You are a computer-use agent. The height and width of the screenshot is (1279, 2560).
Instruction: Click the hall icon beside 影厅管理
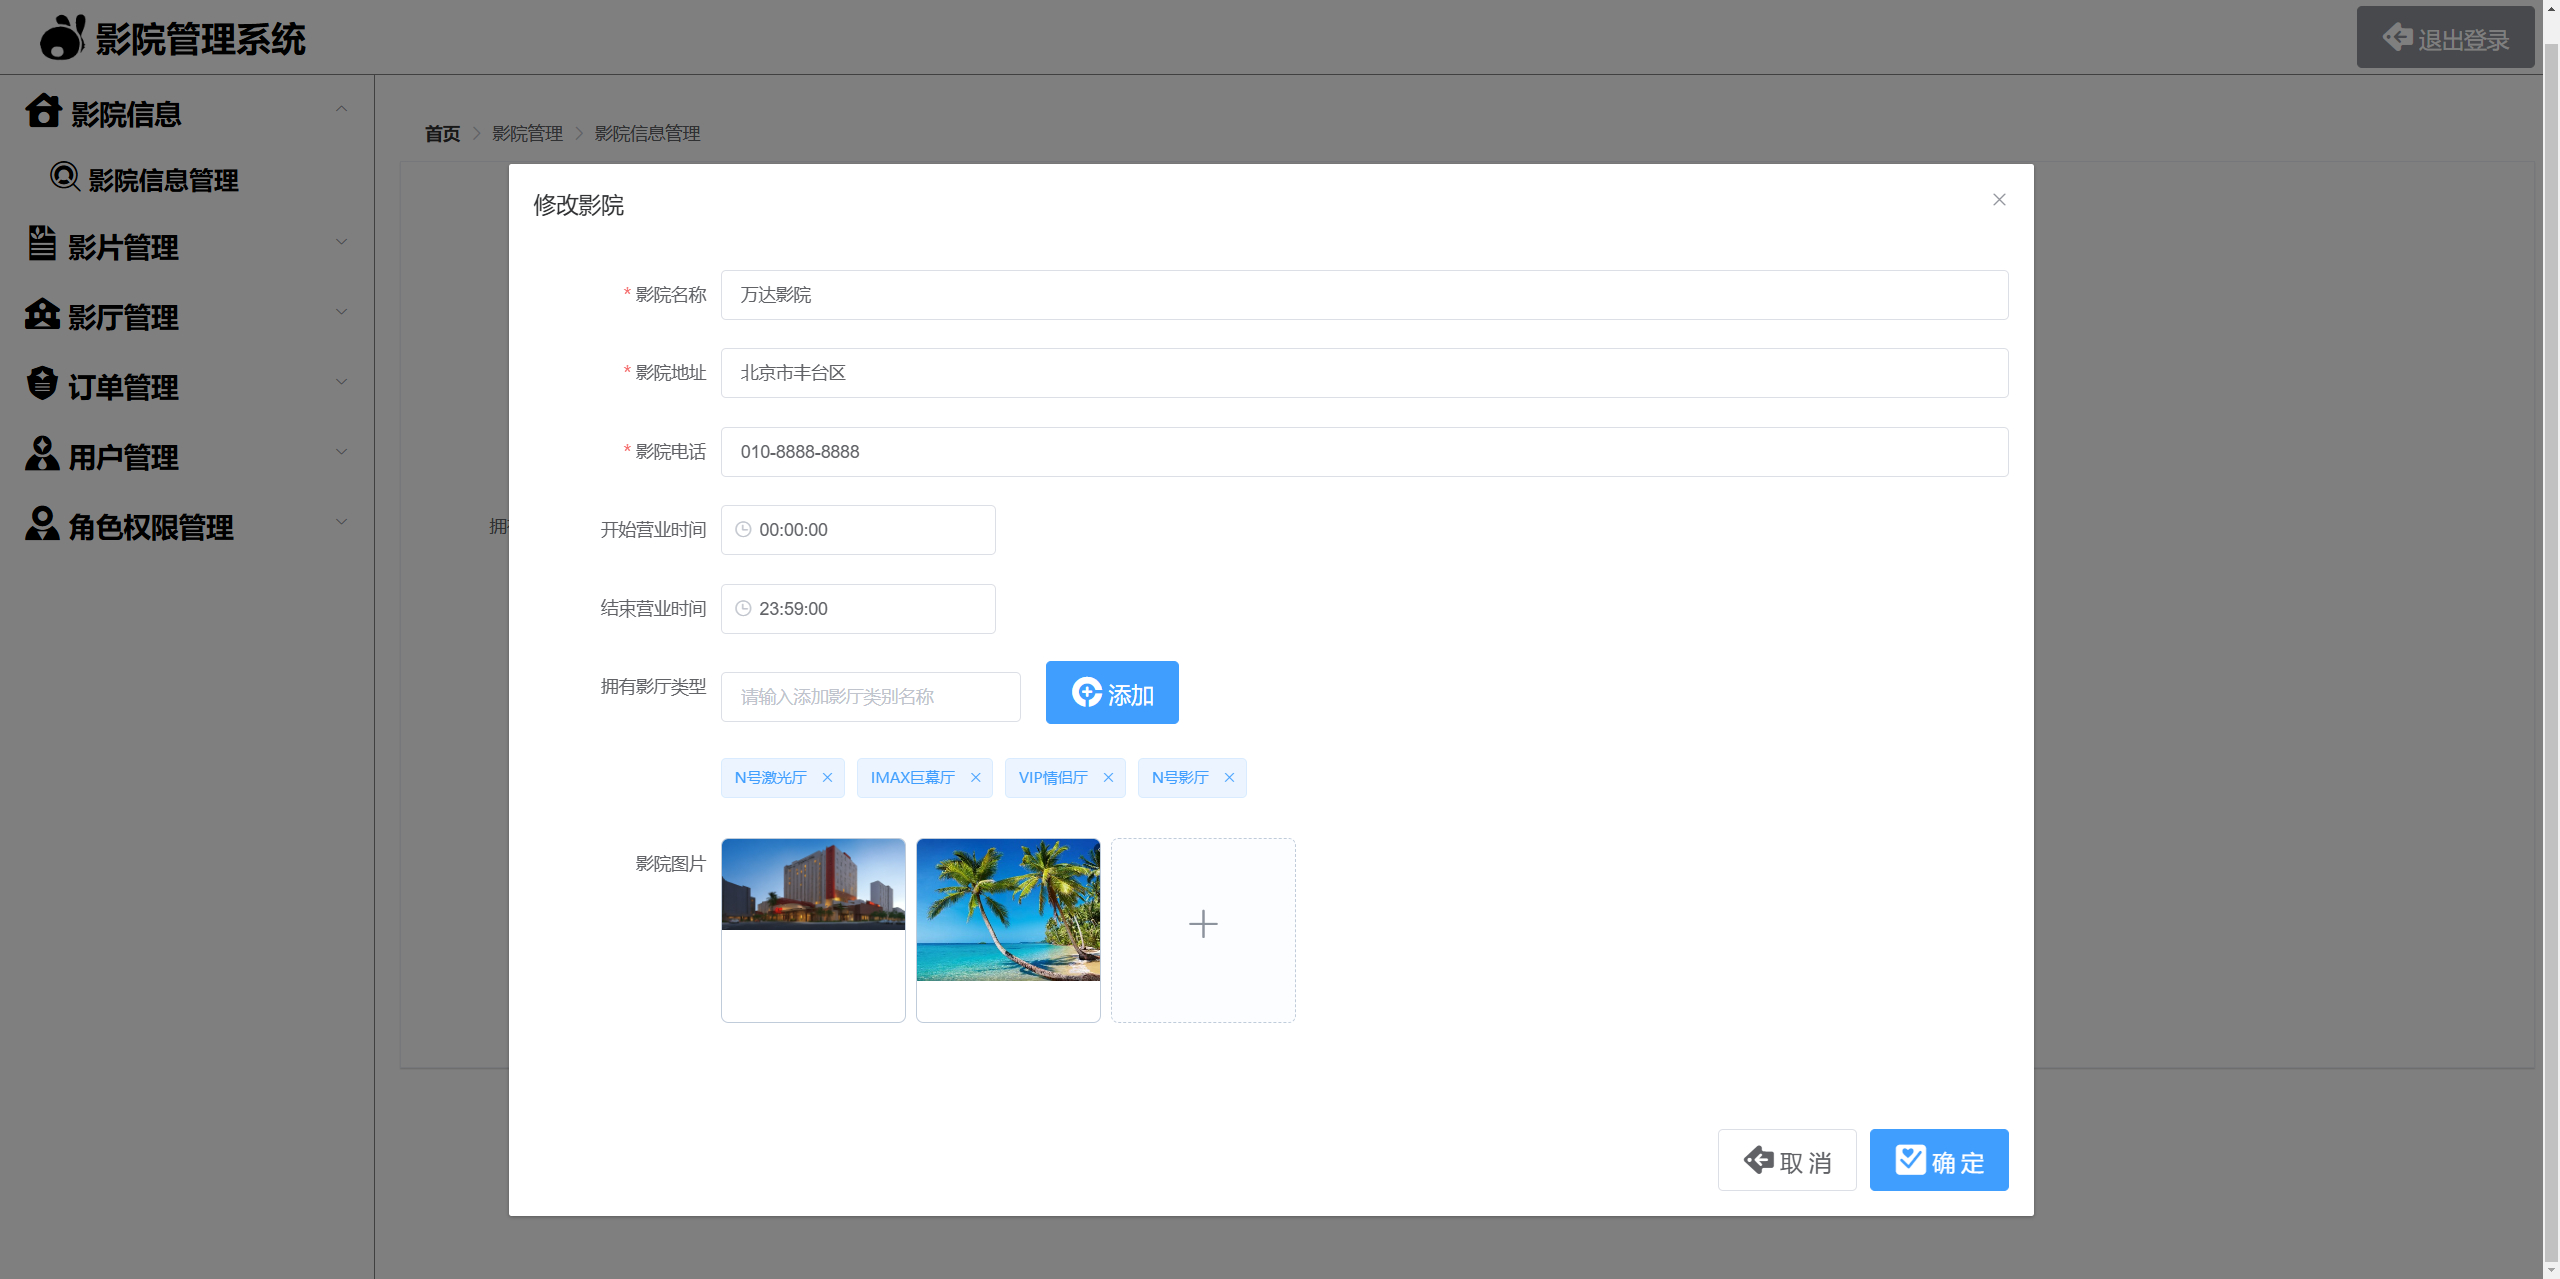tap(43, 314)
